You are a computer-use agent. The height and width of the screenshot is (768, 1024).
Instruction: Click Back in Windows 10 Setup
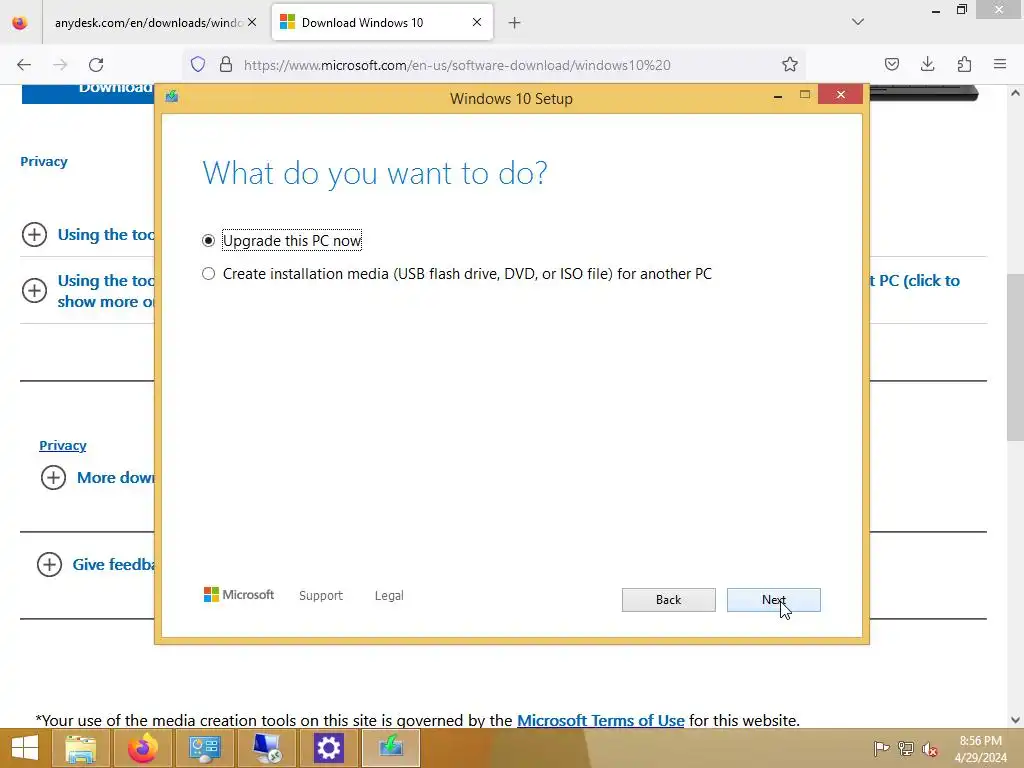coord(668,600)
